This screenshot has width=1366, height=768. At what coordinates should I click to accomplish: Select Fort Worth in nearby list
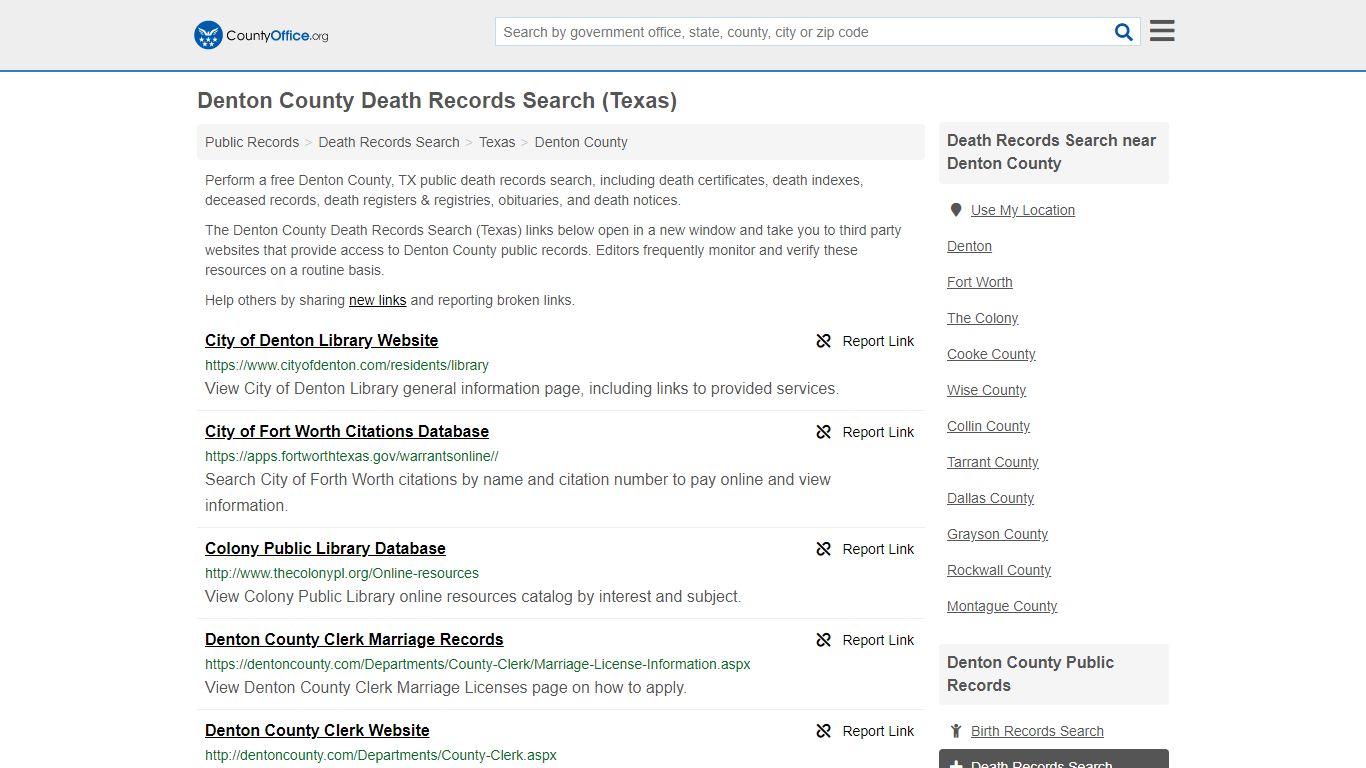980,282
